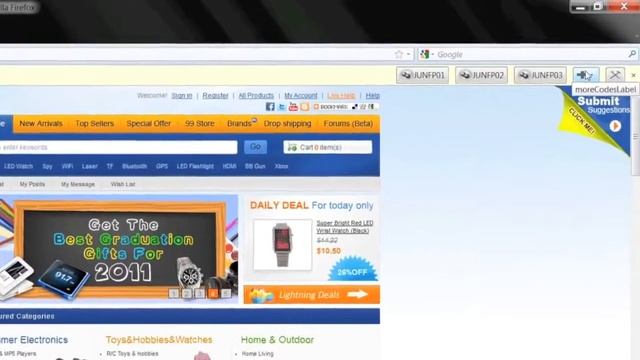Click the Twitter icon
640x360 pixels.
tap(282, 107)
